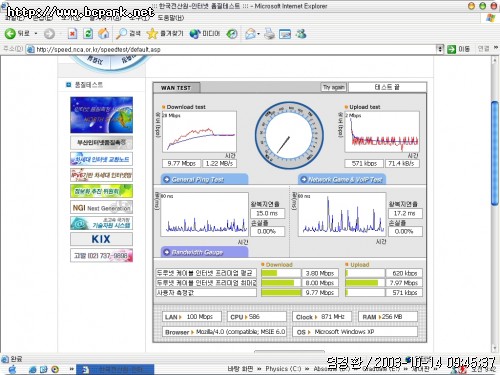Click the green sidebar banner link
Screen dimensions: 500x375
click(x=101, y=191)
